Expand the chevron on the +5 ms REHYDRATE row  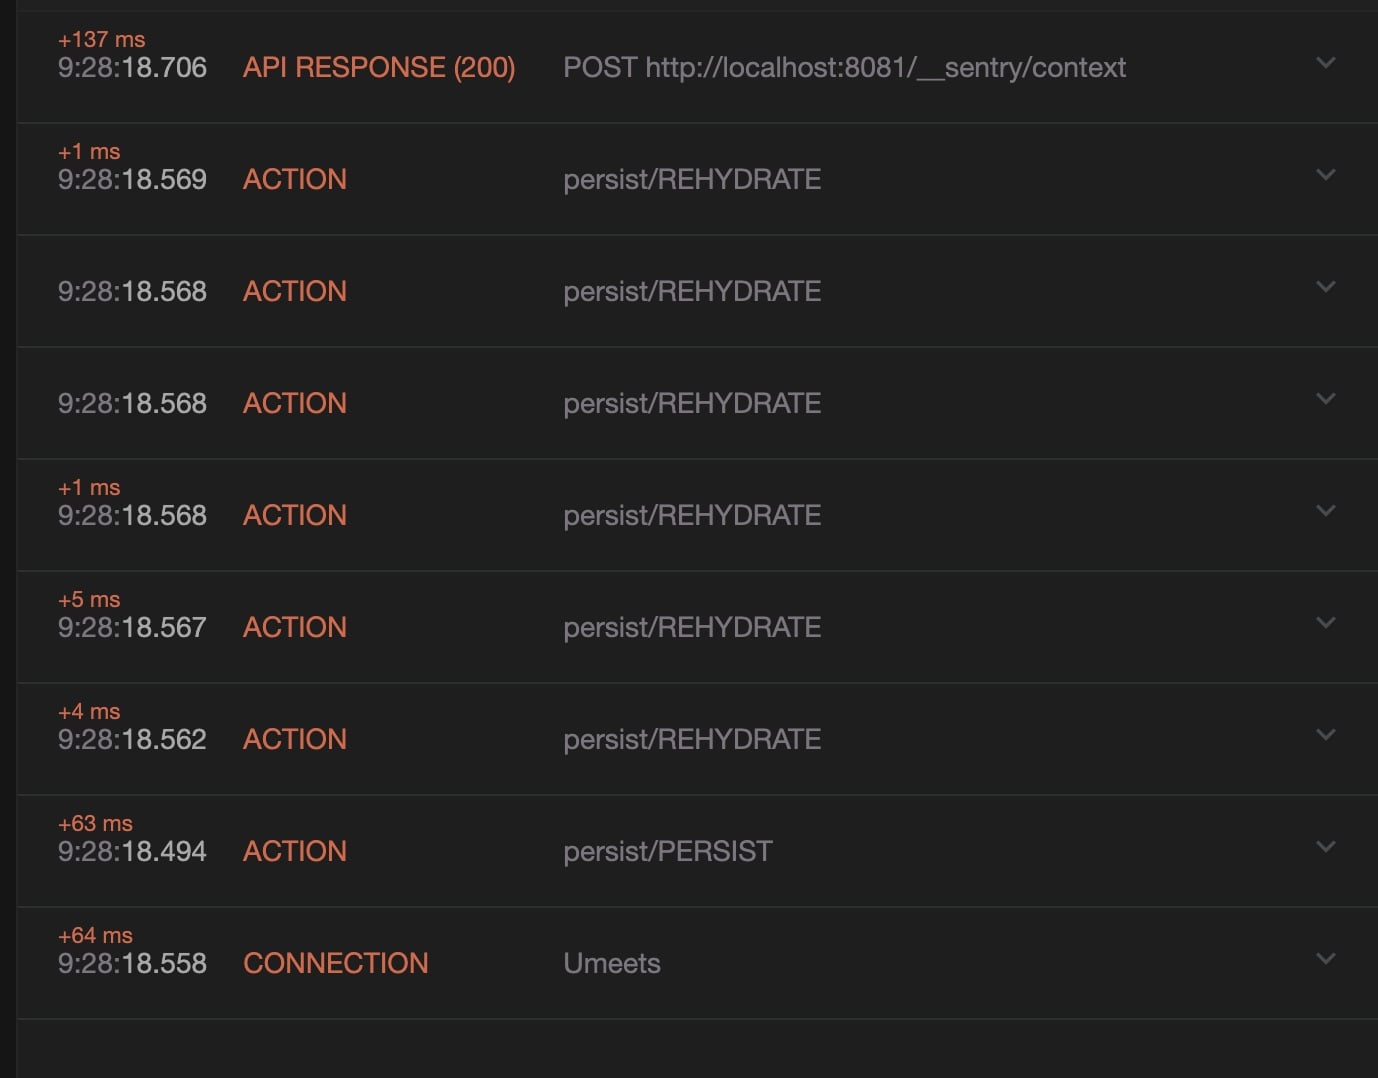tap(1325, 623)
